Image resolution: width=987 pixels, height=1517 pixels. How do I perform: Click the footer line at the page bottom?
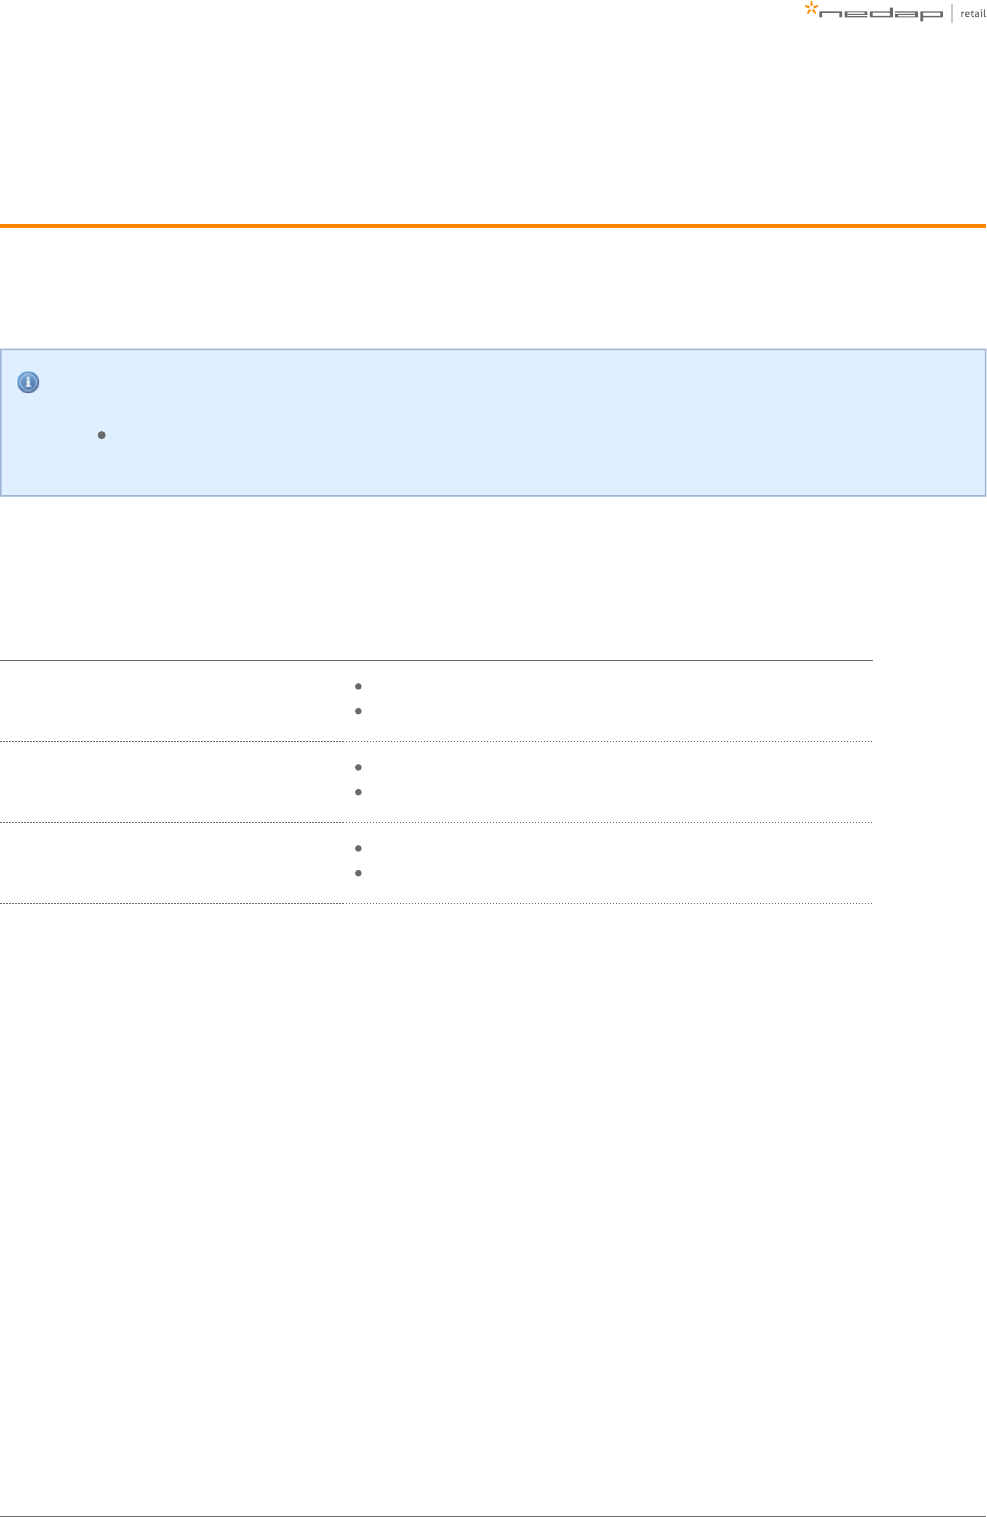pos(493,1515)
